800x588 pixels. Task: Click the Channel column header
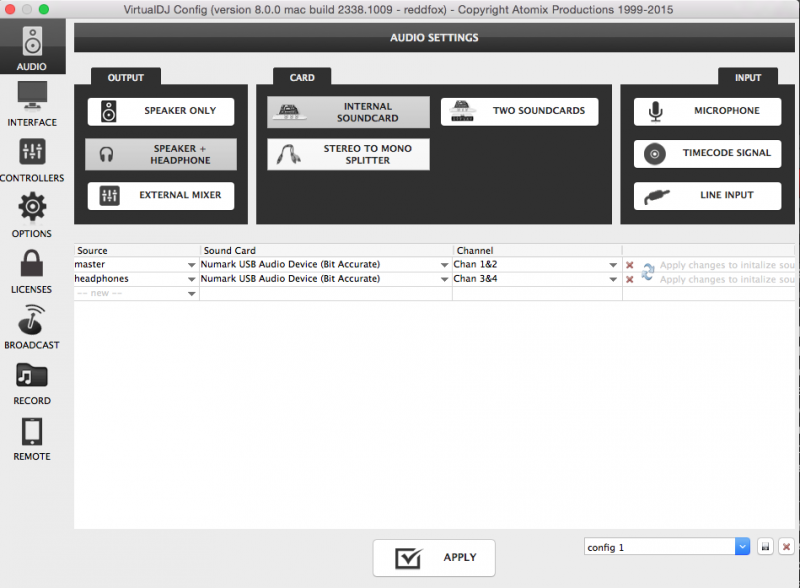(x=537, y=251)
